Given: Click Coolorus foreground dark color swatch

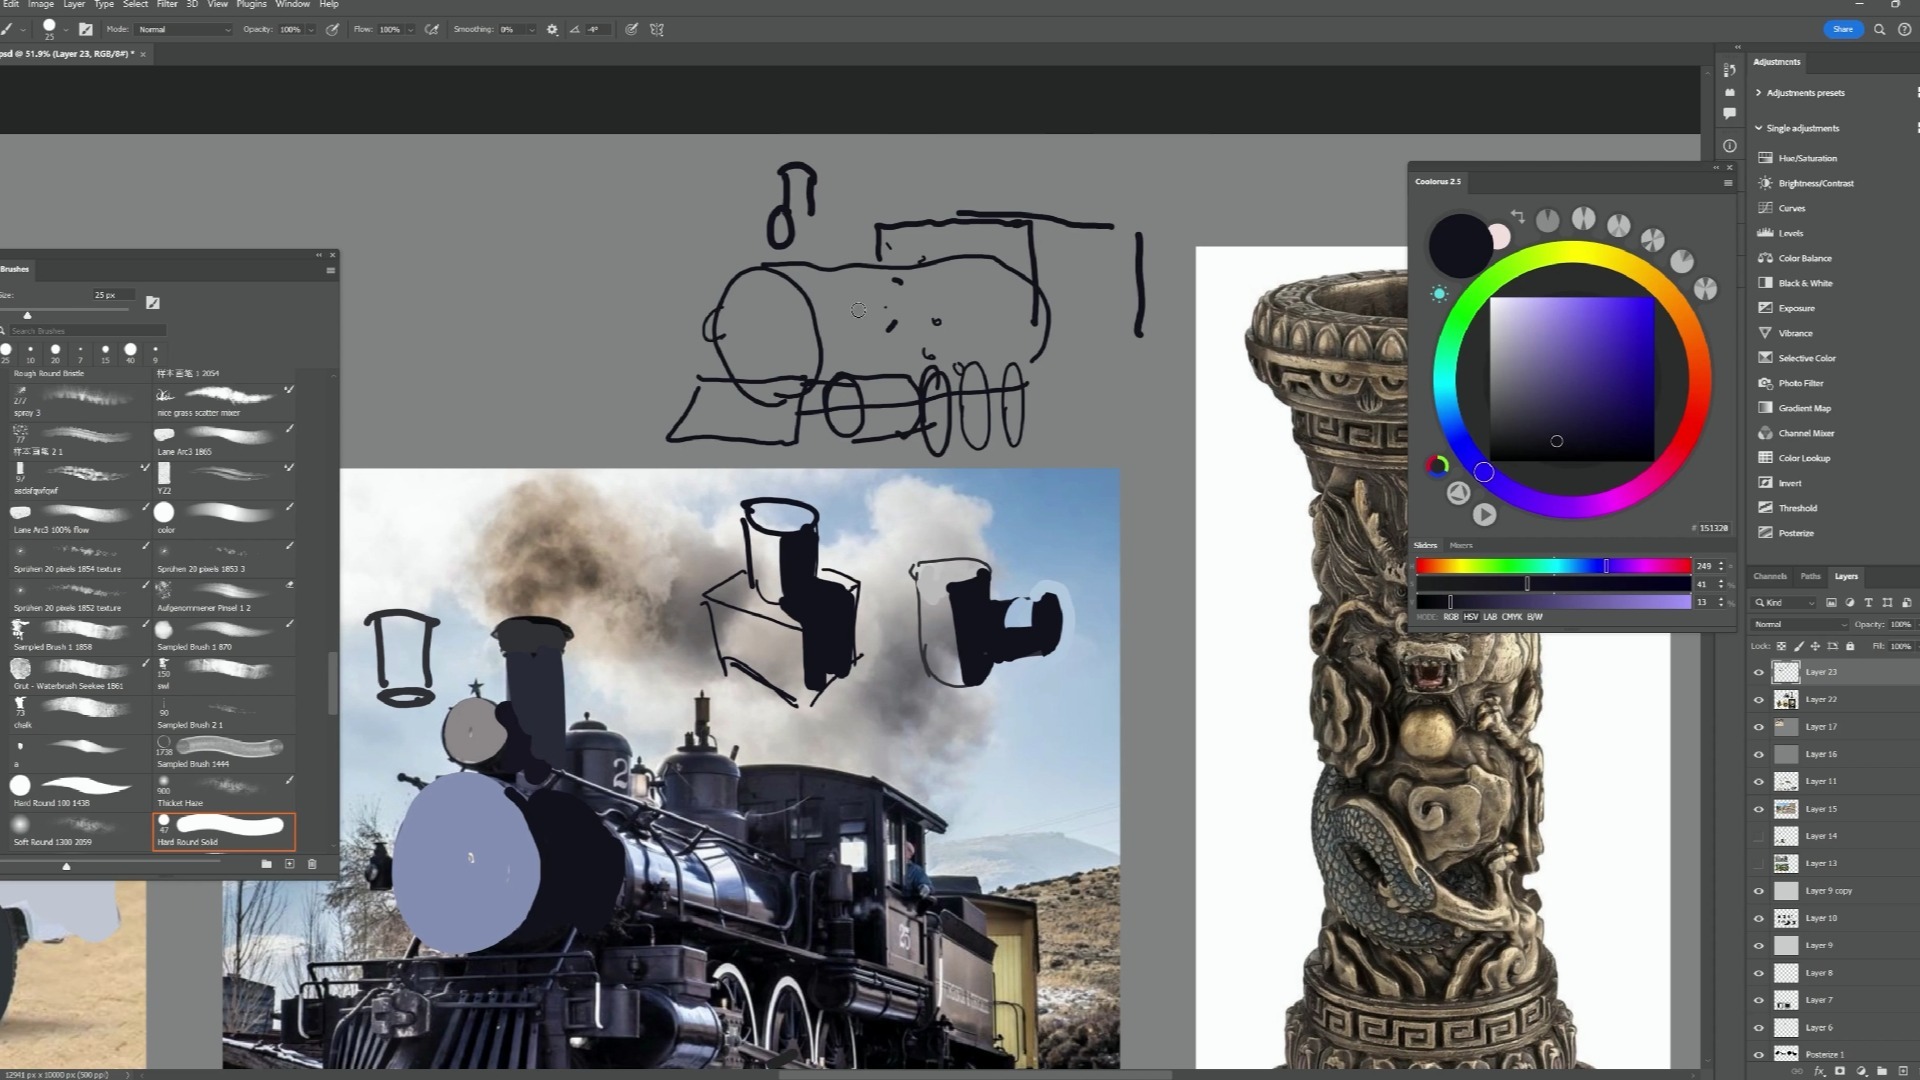Looking at the screenshot, I should coord(1460,245).
